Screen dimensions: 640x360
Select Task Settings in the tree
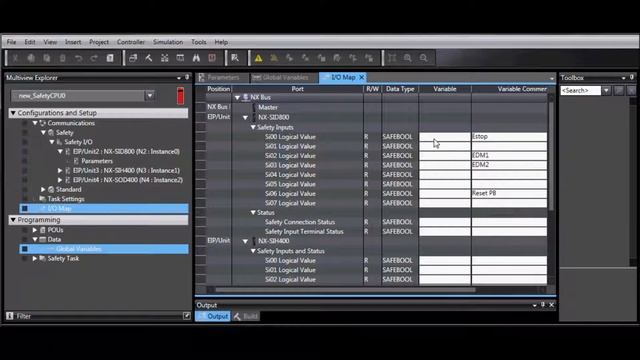[66, 199]
